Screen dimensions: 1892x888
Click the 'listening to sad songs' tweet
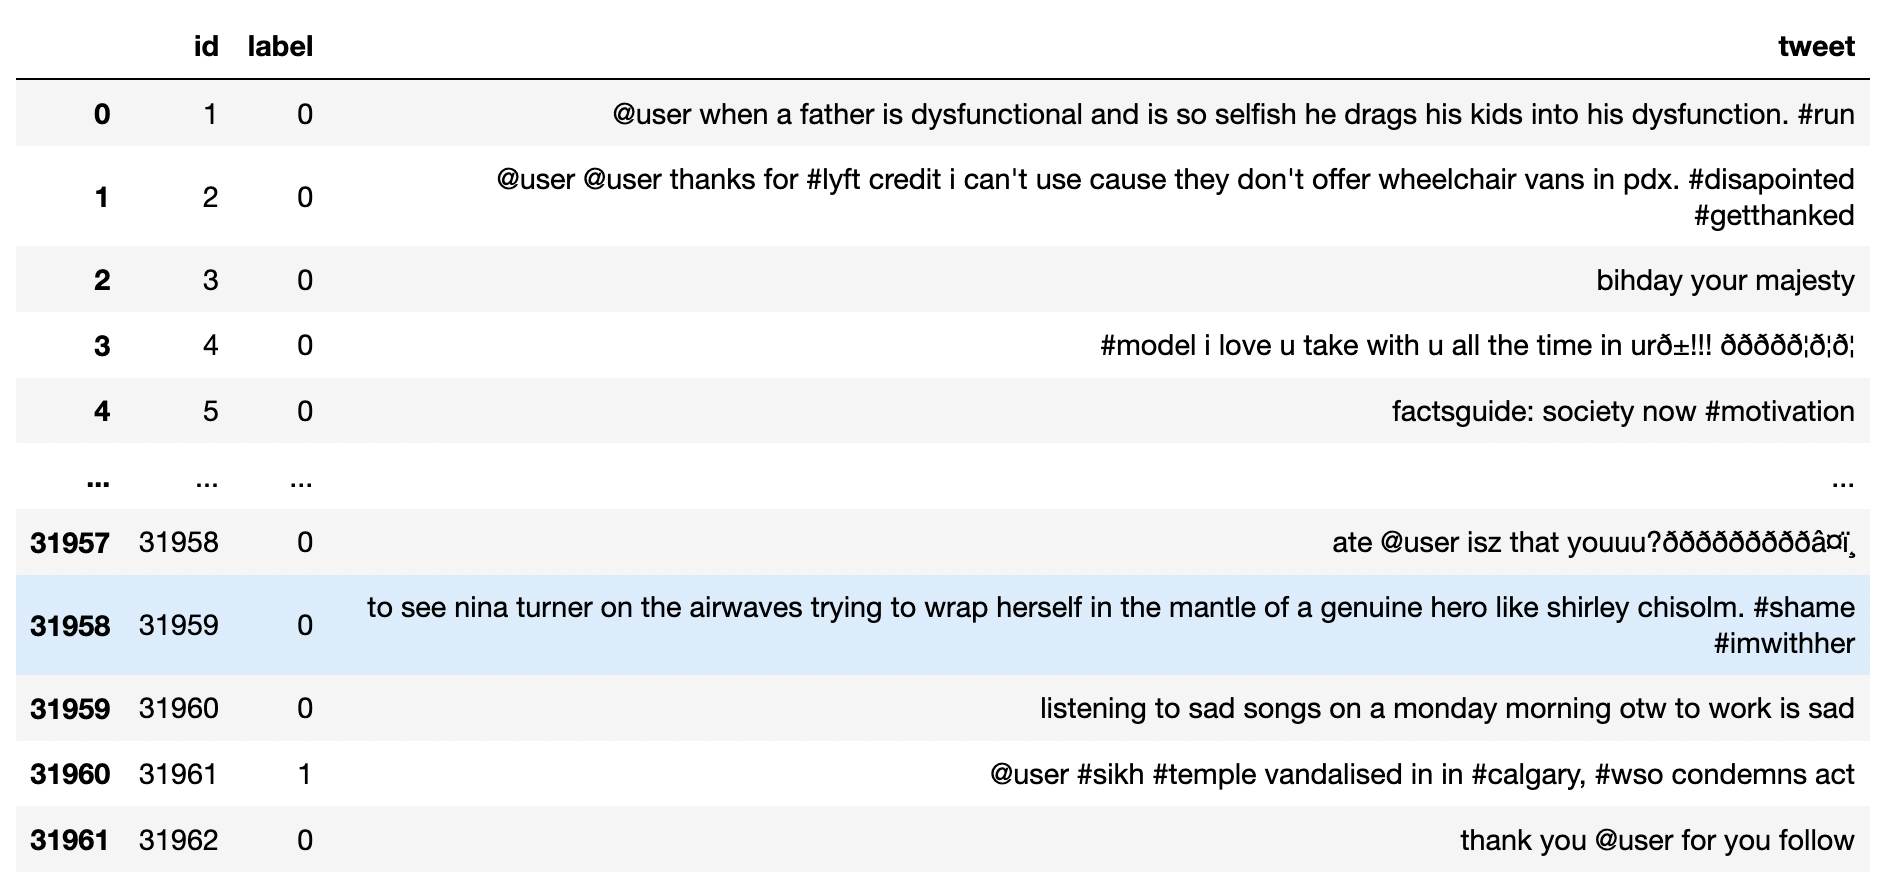1447,708
